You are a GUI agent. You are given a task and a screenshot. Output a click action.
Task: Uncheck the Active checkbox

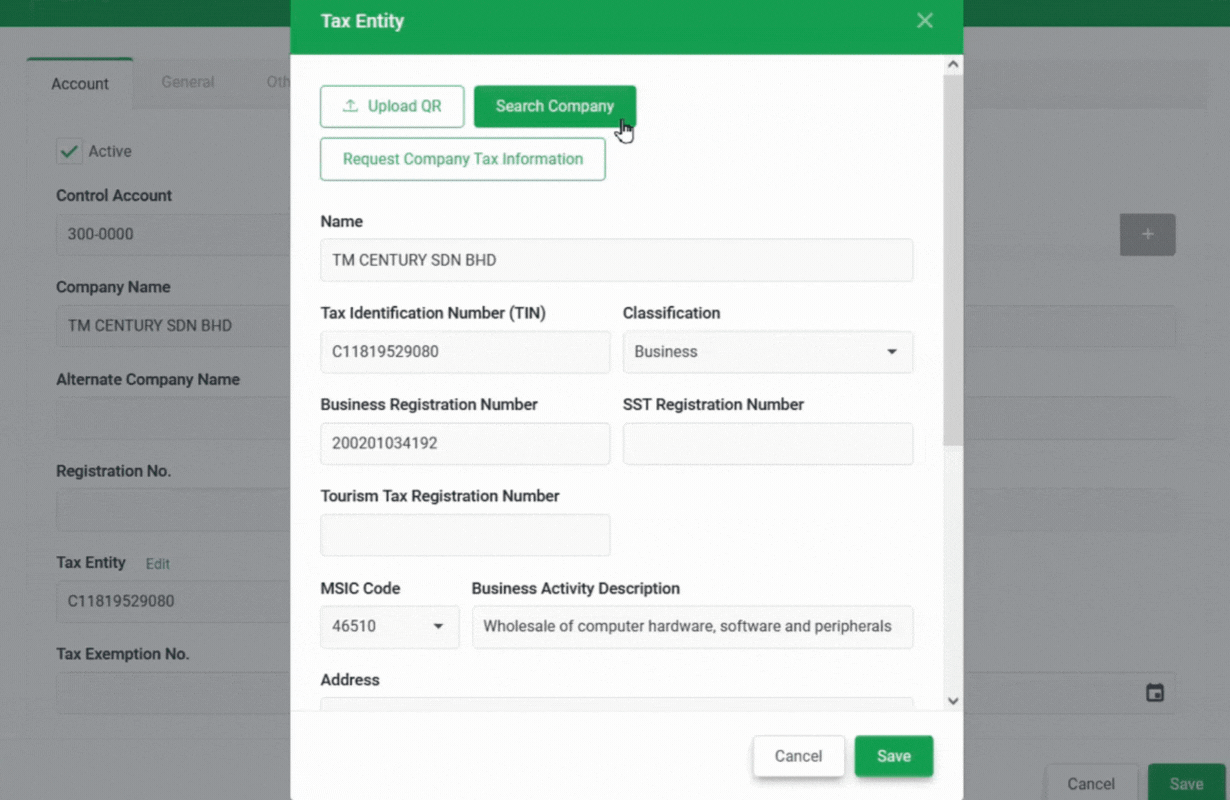tap(69, 151)
